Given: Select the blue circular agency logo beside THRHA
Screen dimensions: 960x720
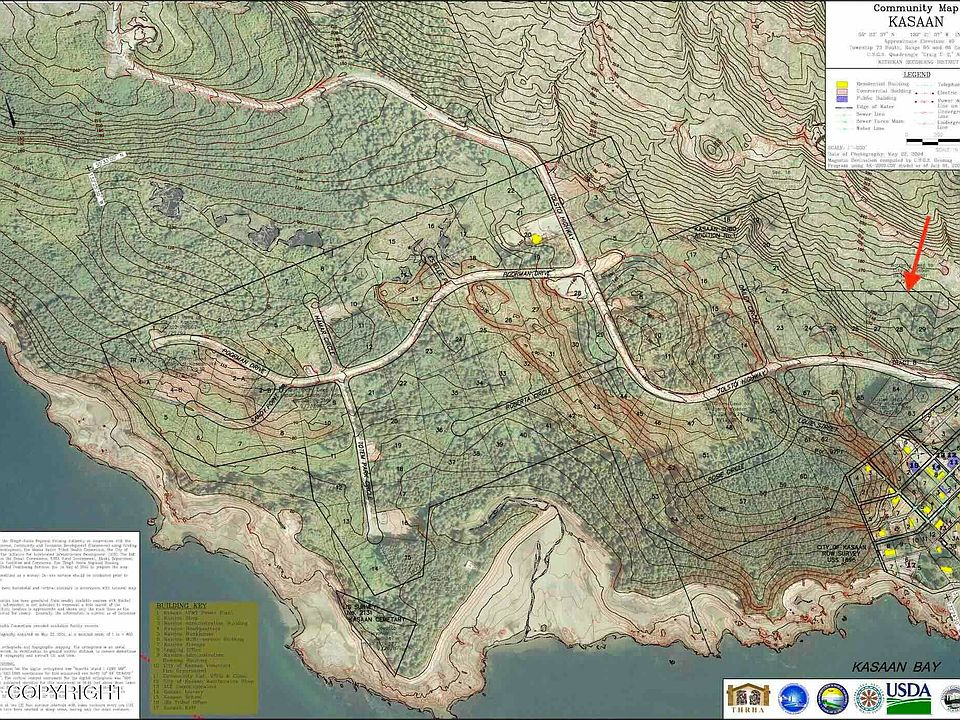Looking at the screenshot, I should [793, 699].
